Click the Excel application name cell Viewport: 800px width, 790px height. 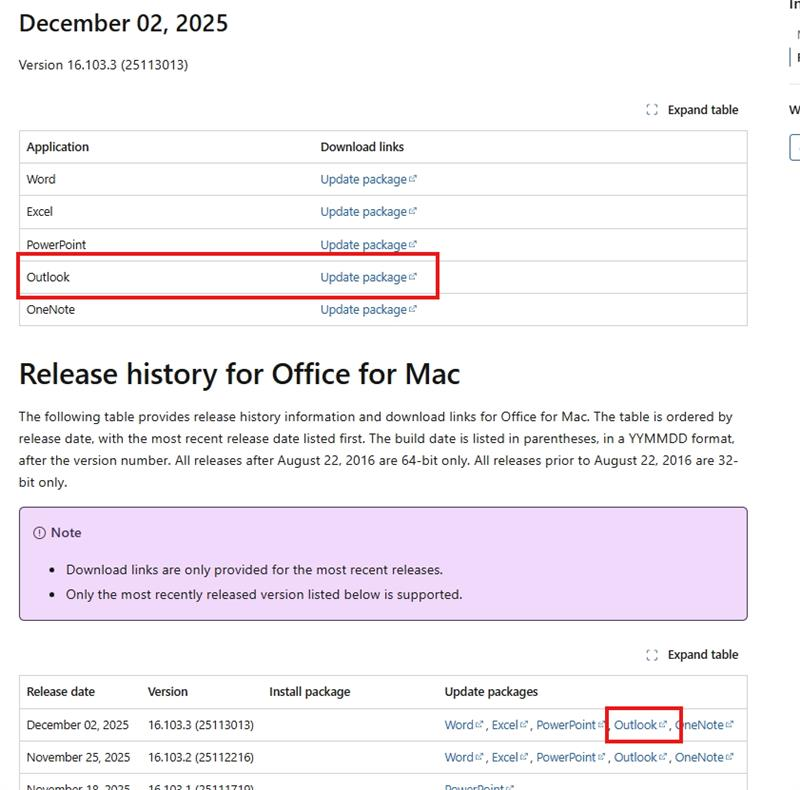pos(39,212)
